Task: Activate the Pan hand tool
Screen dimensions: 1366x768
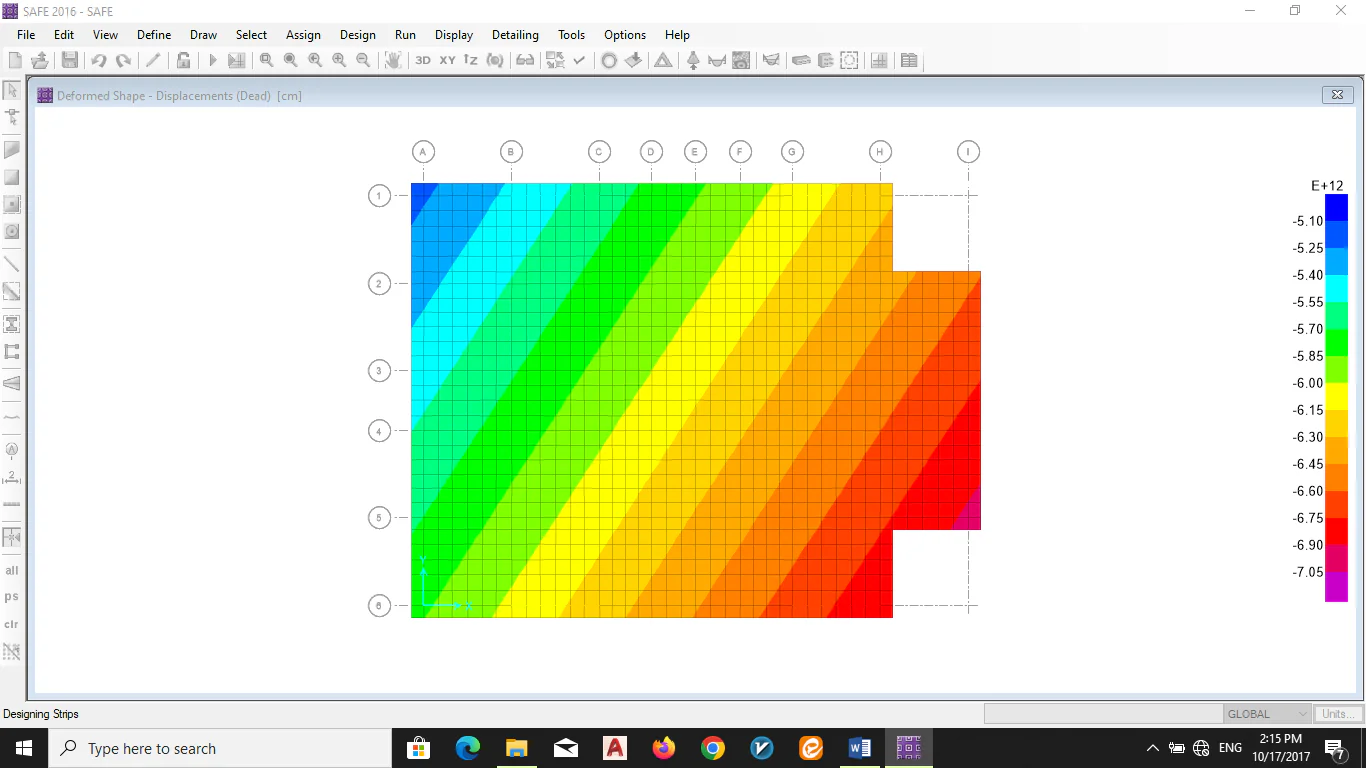Action: [x=394, y=61]
